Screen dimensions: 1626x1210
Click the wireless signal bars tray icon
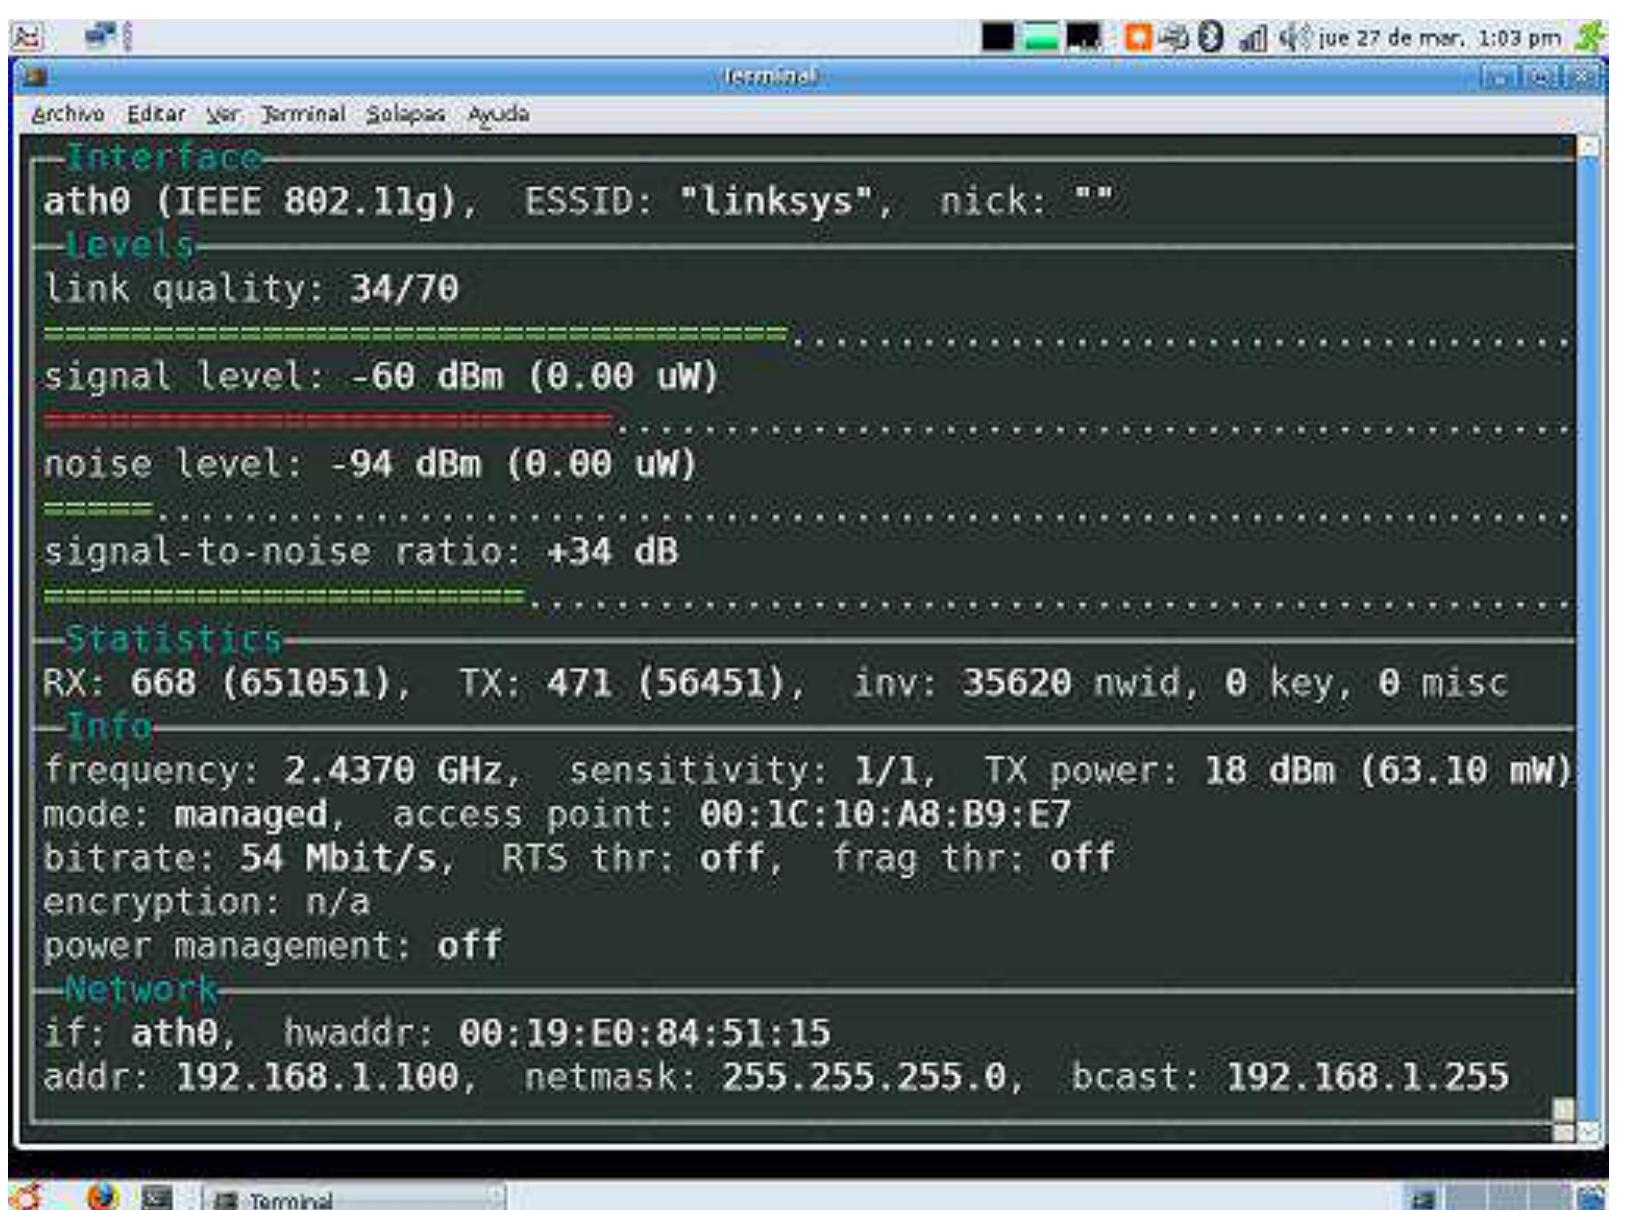tap(1252, 39)
